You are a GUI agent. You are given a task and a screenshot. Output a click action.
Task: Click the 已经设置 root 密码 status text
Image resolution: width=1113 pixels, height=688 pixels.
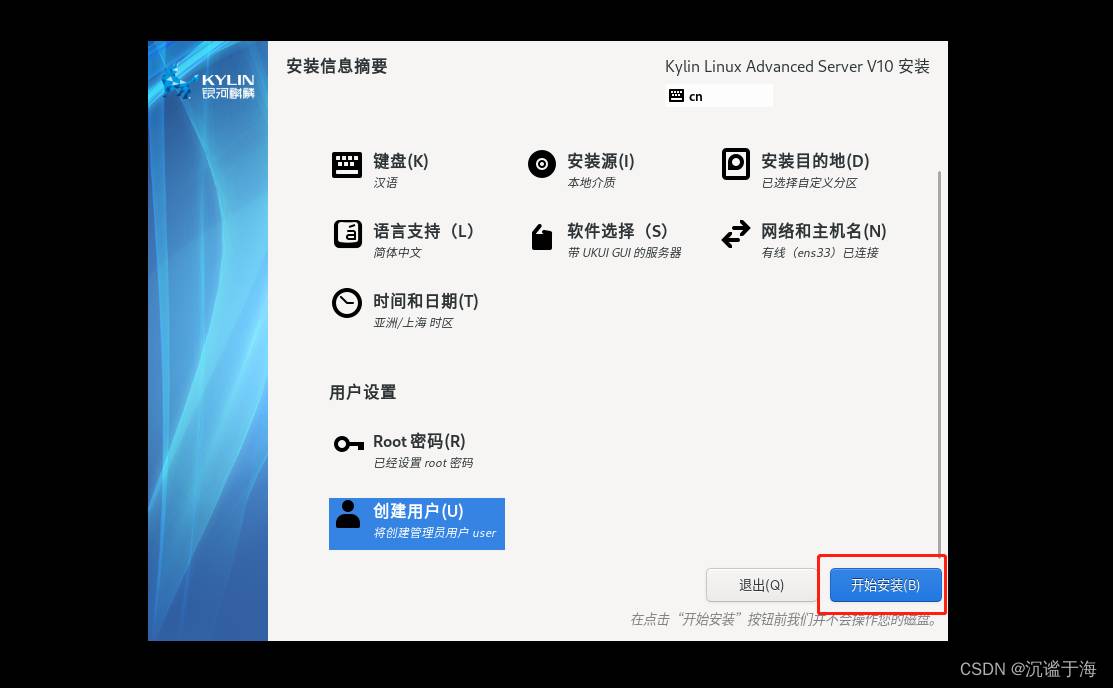[422, 463]
